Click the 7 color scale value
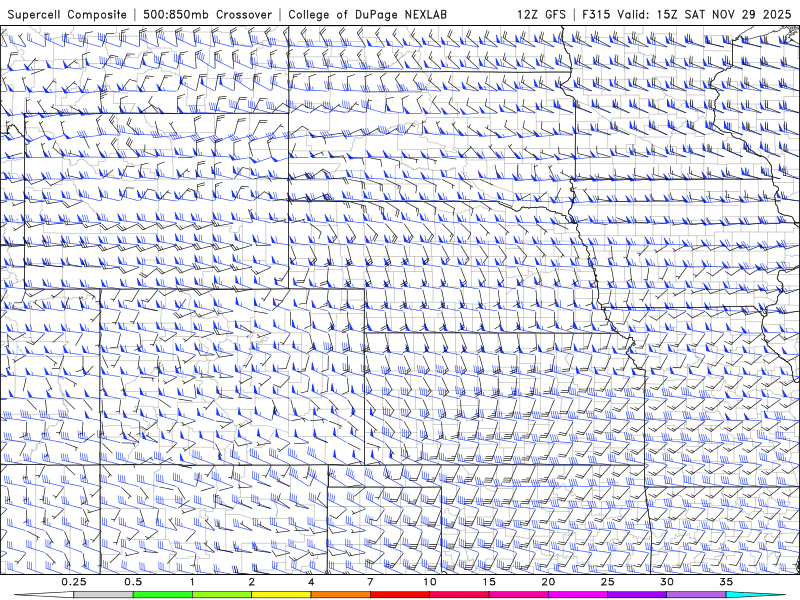 tap(370, 582)
